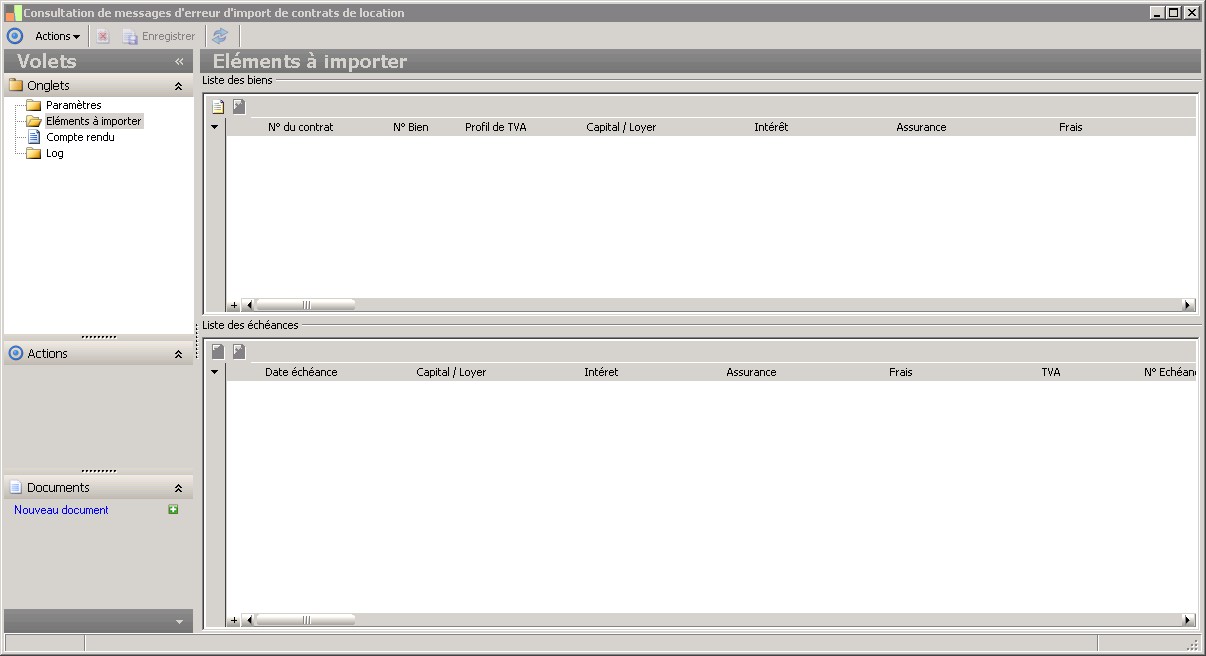The height and width of the screenshot is (656, 1206).
Task: Click the Profil de TVA column header
Action: pyautogui.click(x=495, y=127)
